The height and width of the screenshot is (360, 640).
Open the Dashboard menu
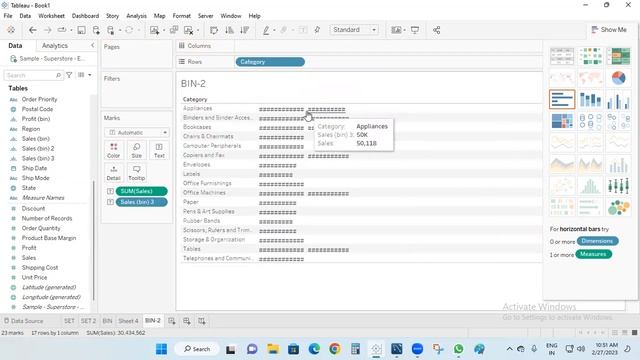pyautogui.click(x=85, y=16)
